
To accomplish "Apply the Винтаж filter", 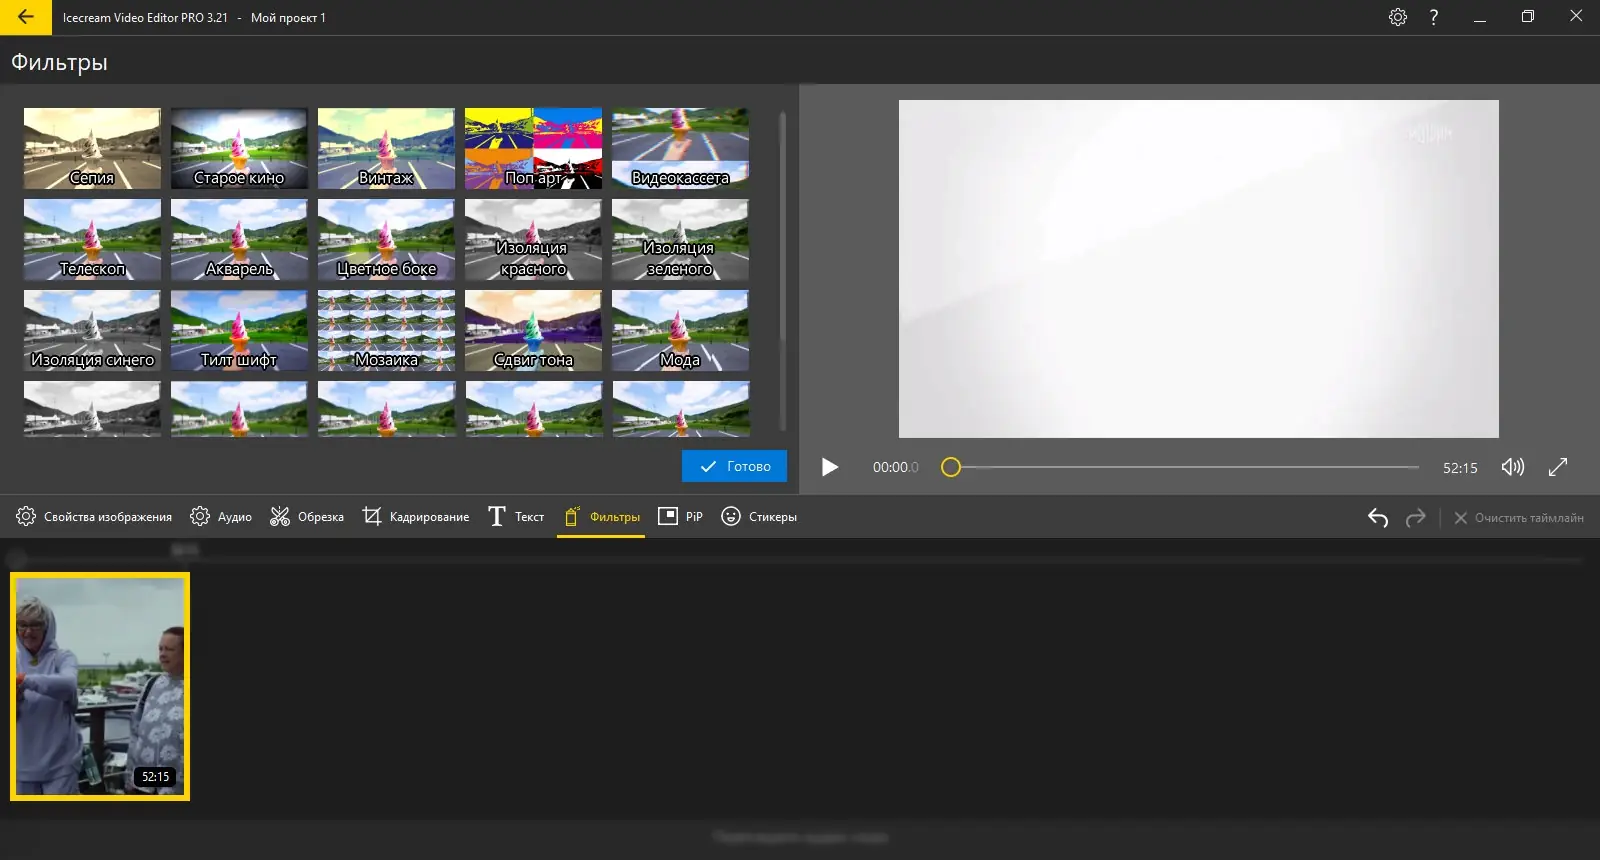I will [386, 149].
